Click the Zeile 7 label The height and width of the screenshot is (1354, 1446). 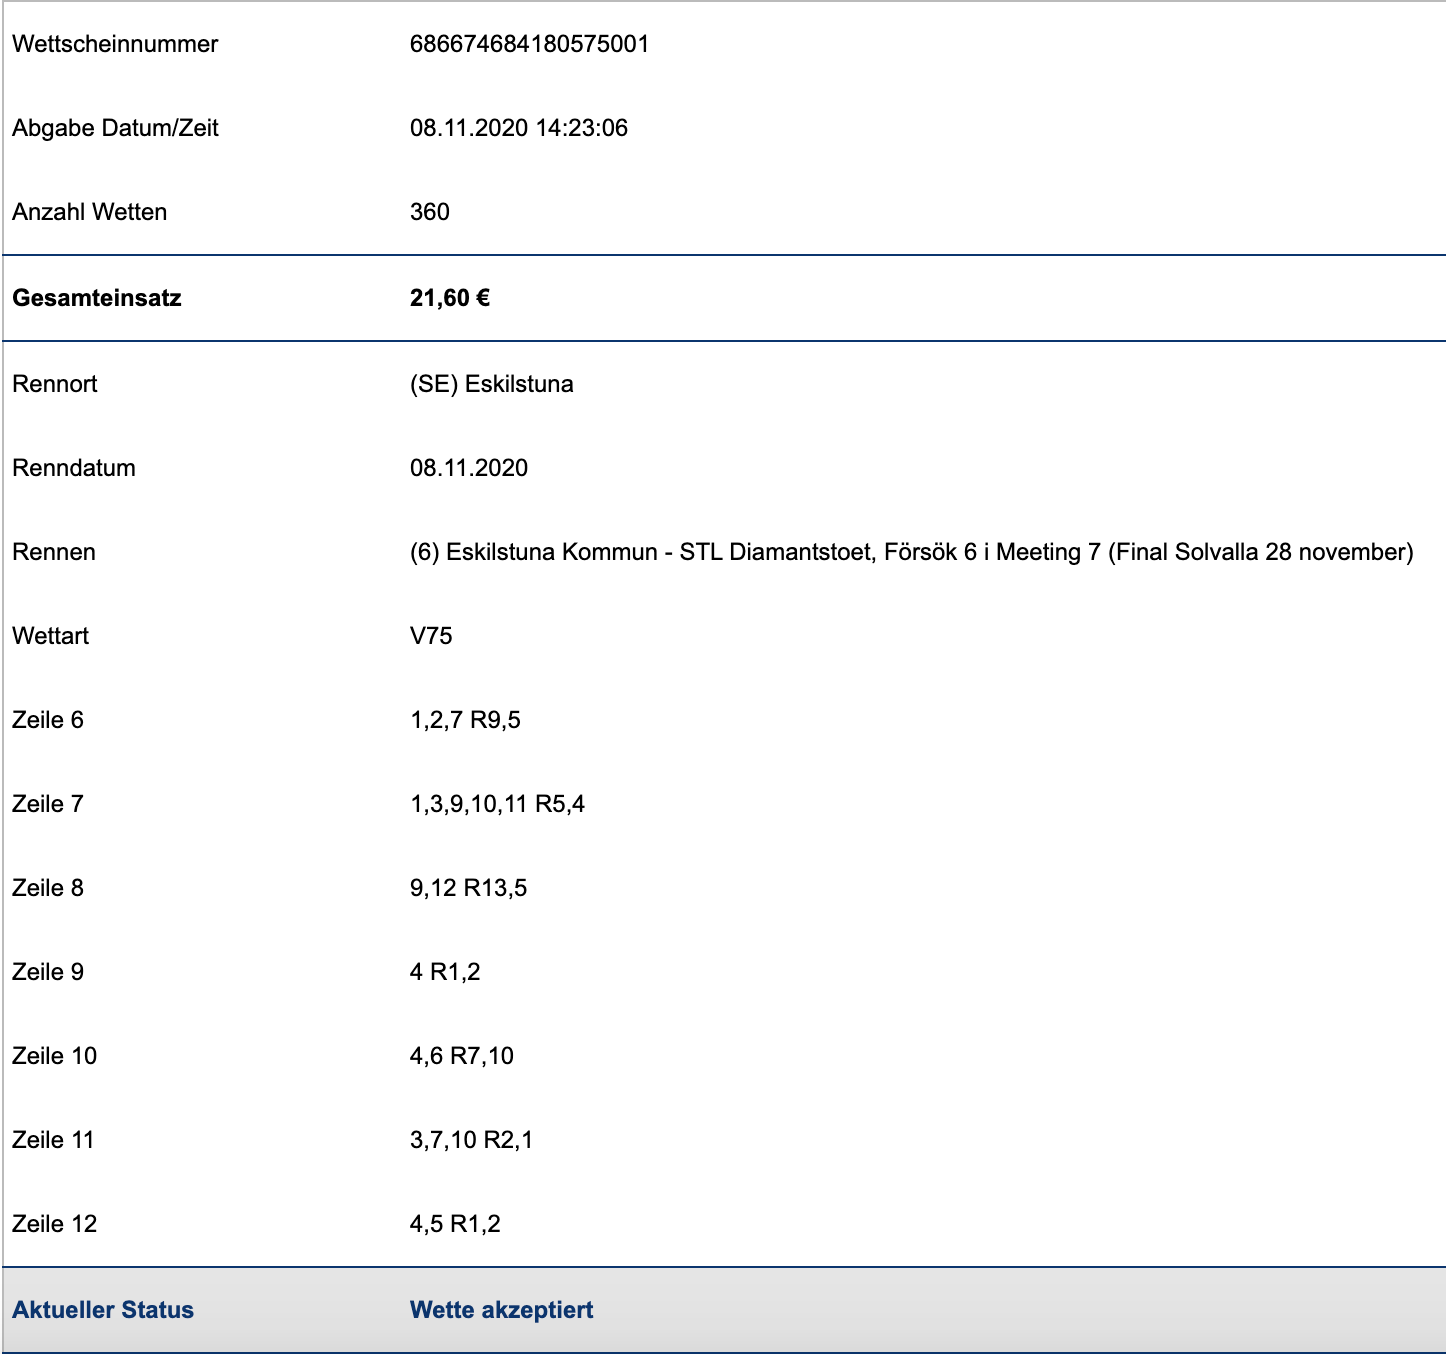(48, 804)
